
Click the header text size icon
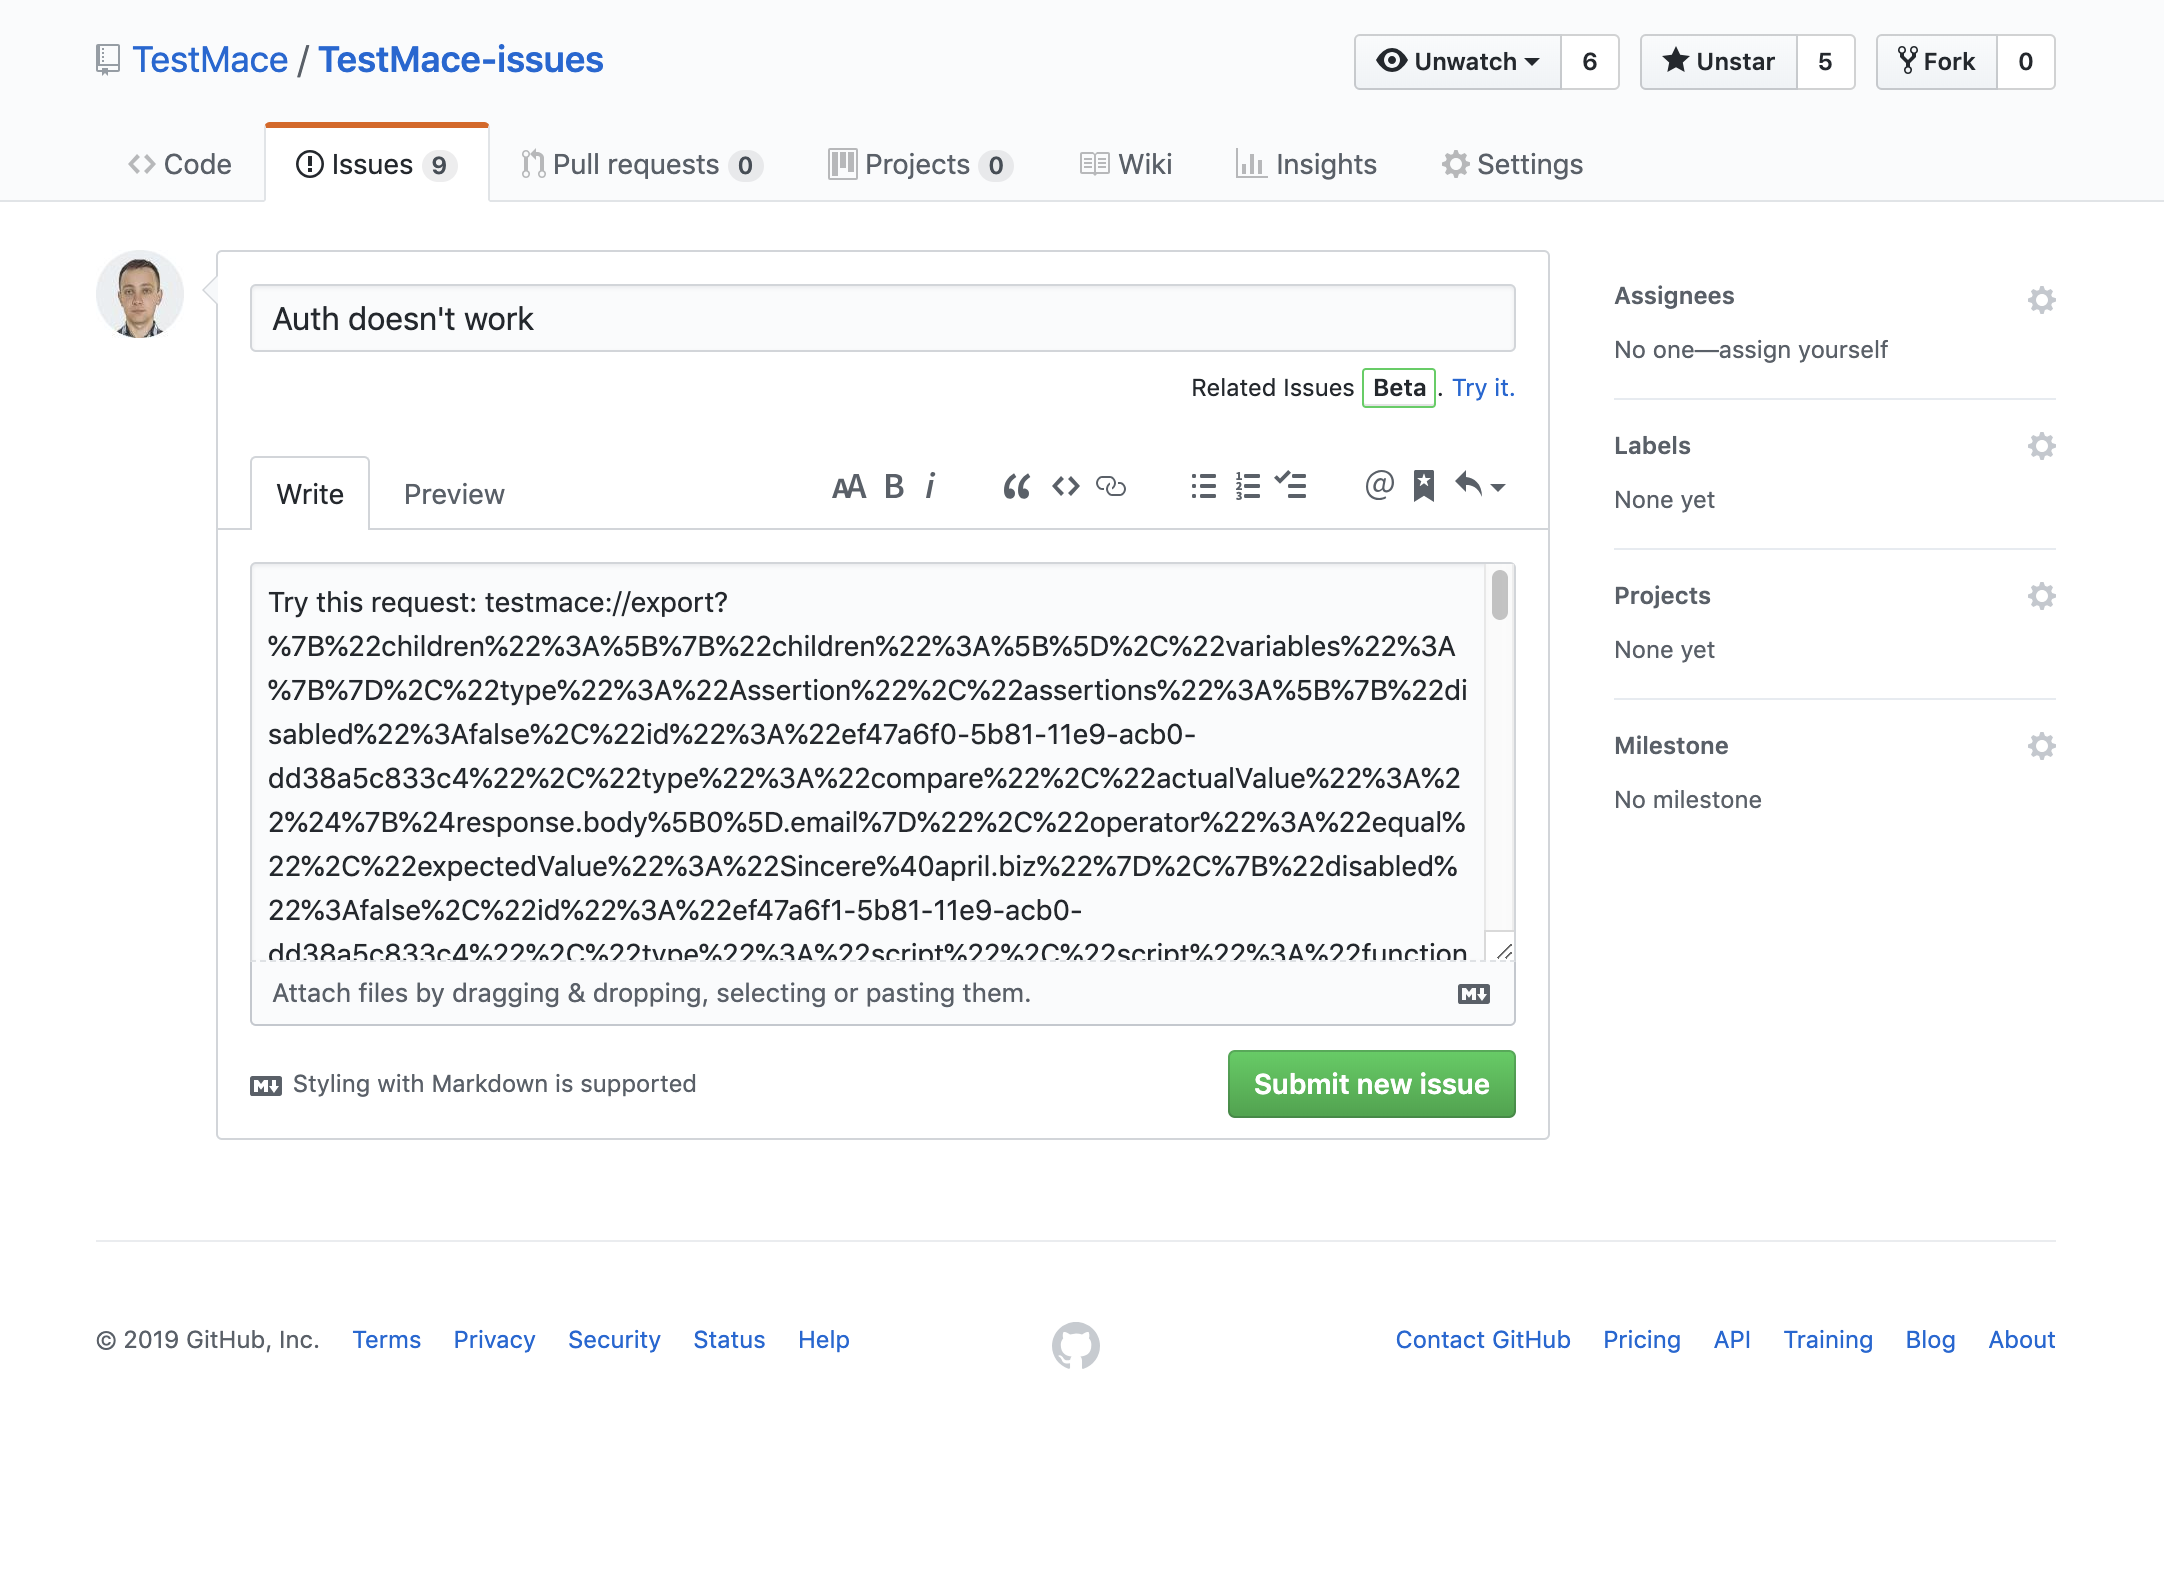click(x=848, y=487)
